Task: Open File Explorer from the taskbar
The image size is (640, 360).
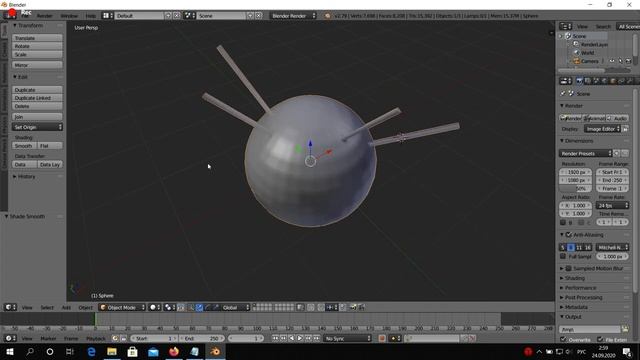Action: pos(112,351)
